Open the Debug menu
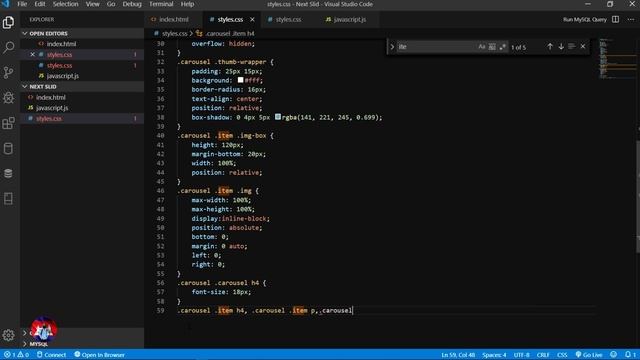640x360 pixels. [132, 4]
